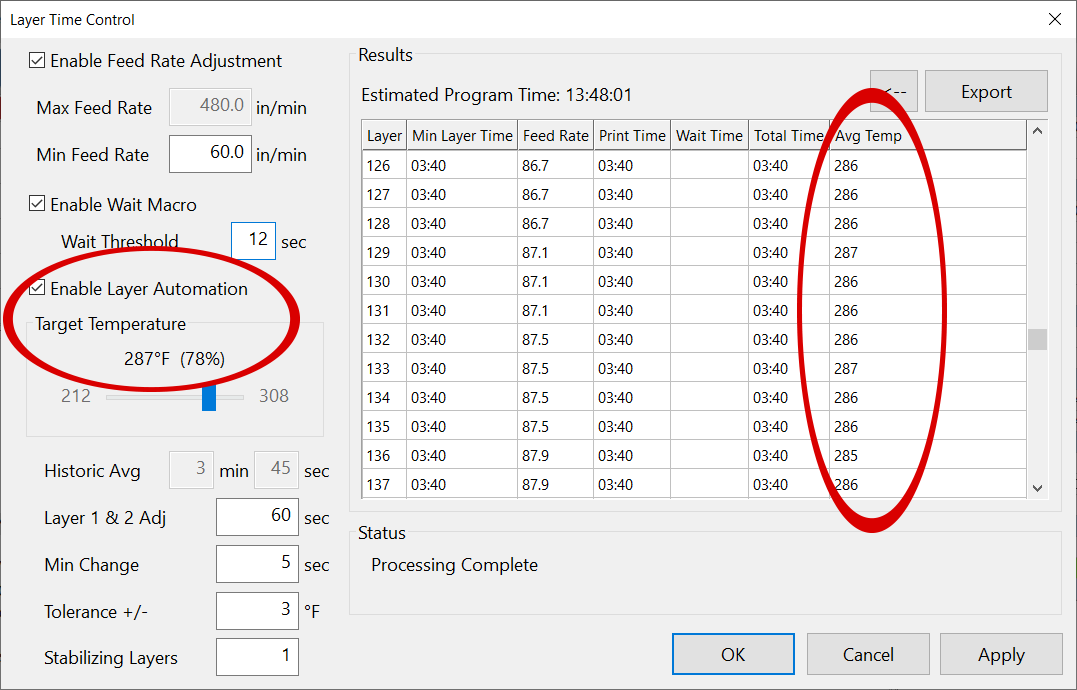Click OK to confirm settings

733,655
